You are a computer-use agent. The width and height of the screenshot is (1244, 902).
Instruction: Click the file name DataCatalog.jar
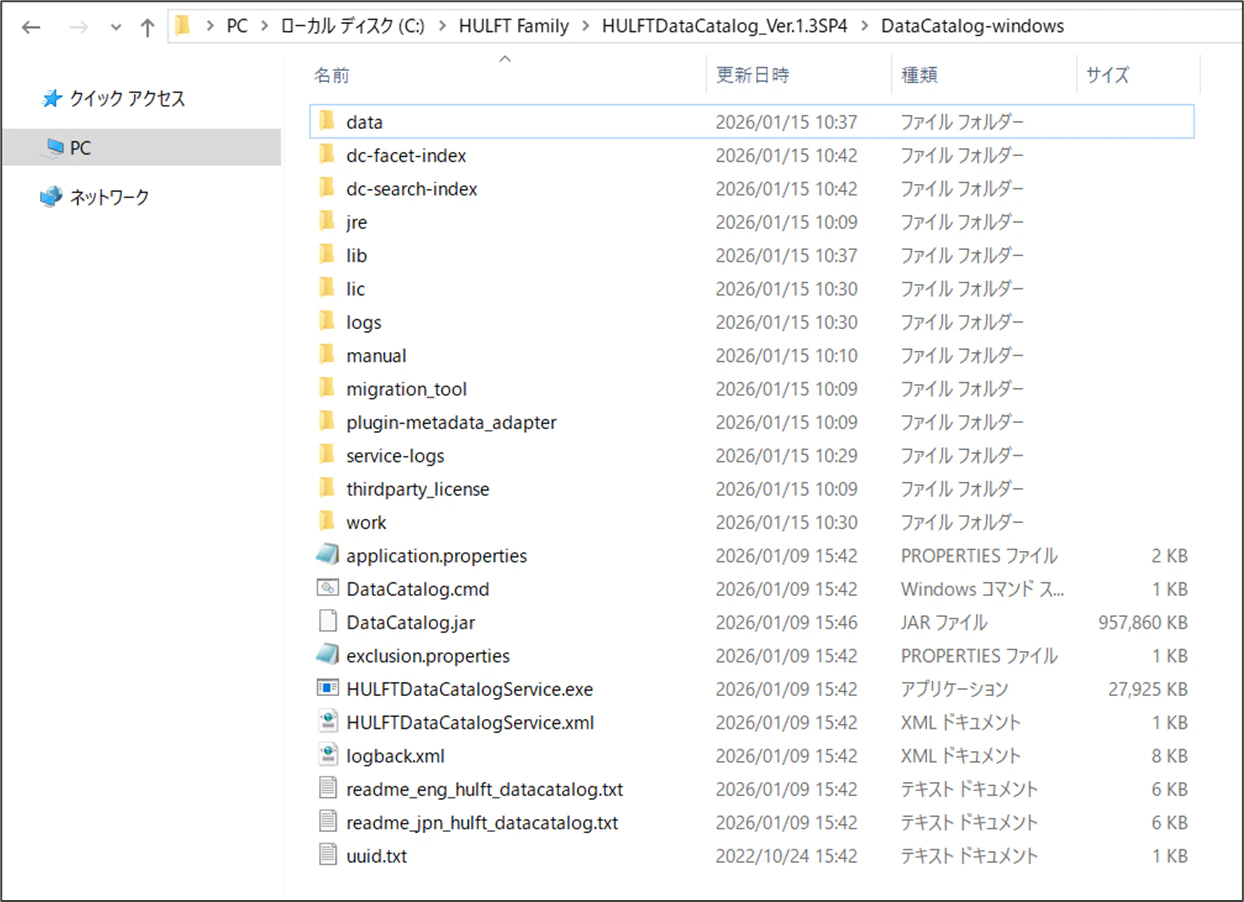tap(410, 622)
